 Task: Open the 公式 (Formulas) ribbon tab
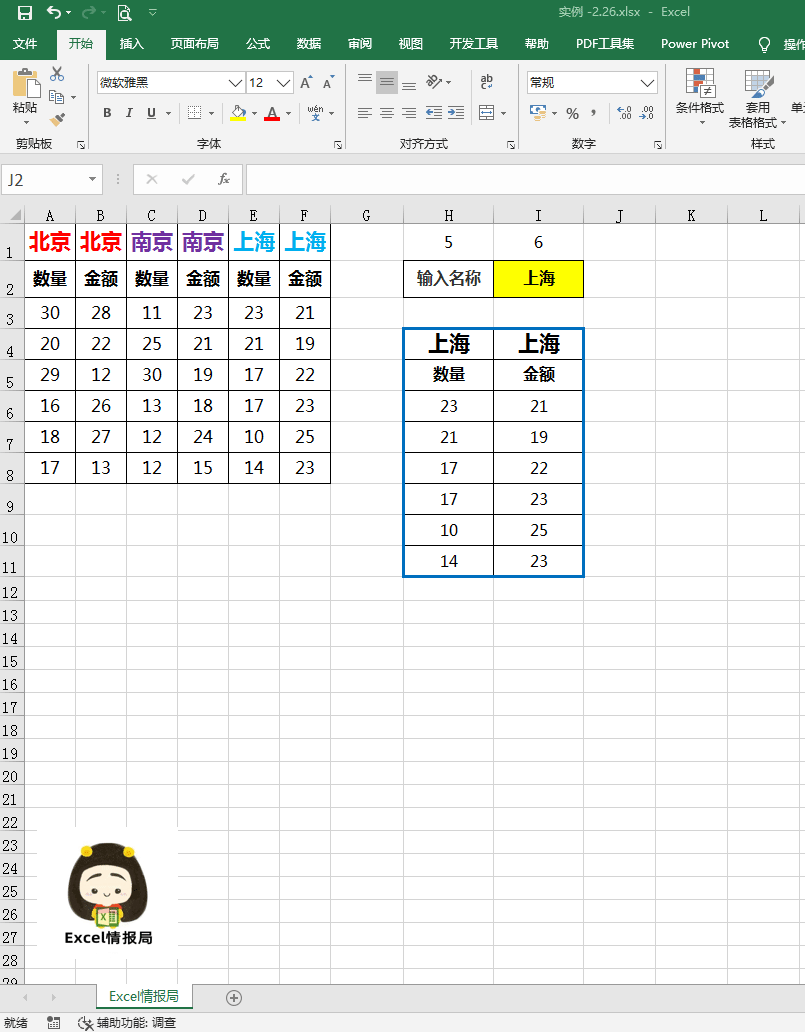258,44
